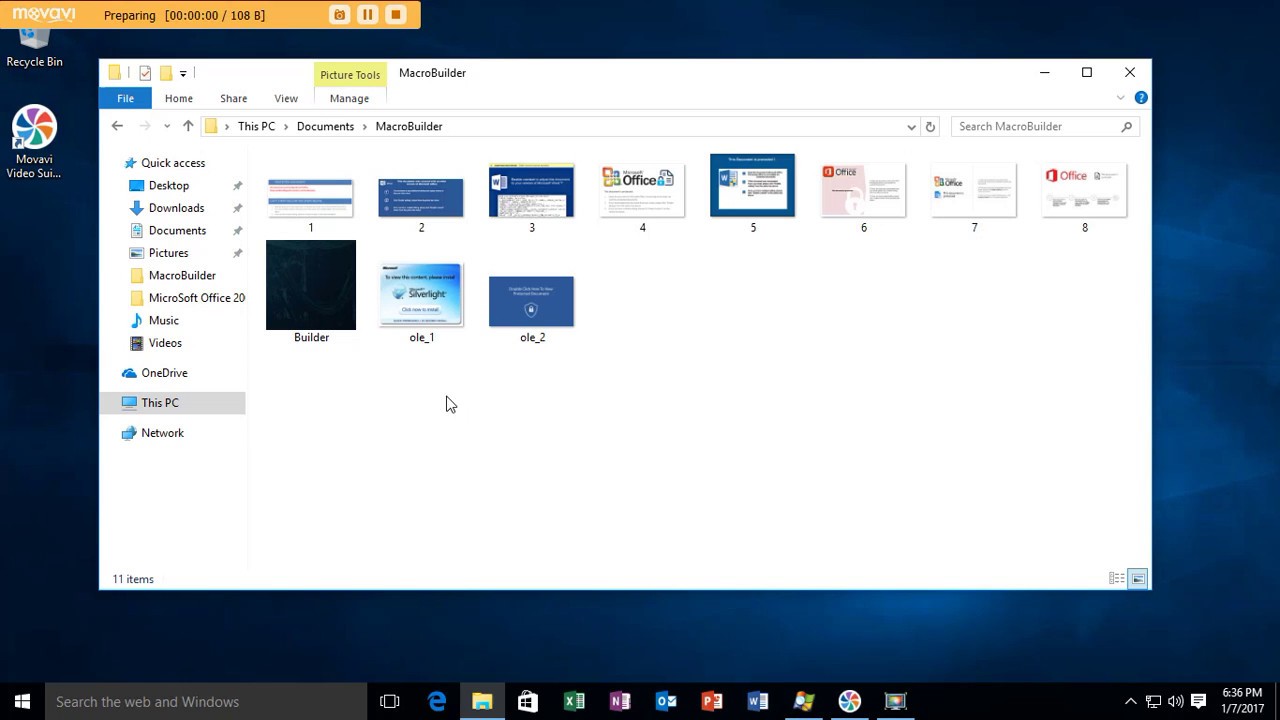1280x720 pixels.
Task: Open the Recycle Bin desktop icon
Action: (x=34, y=45)
